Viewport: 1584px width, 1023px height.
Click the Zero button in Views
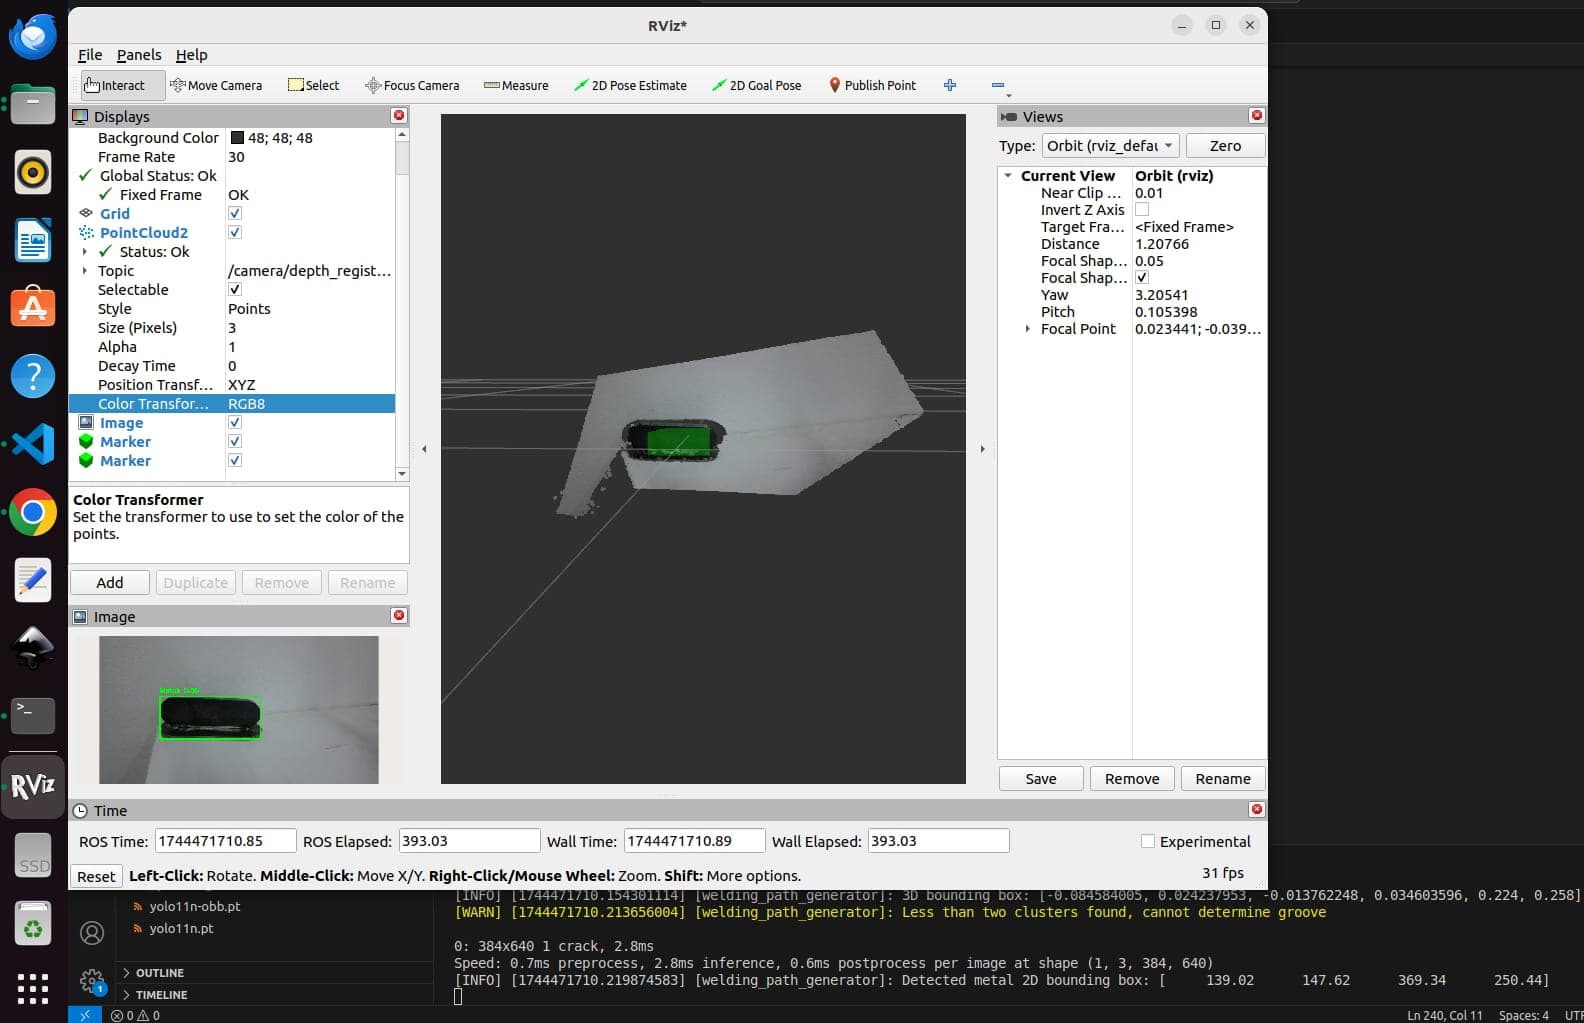pos(1225,146)
